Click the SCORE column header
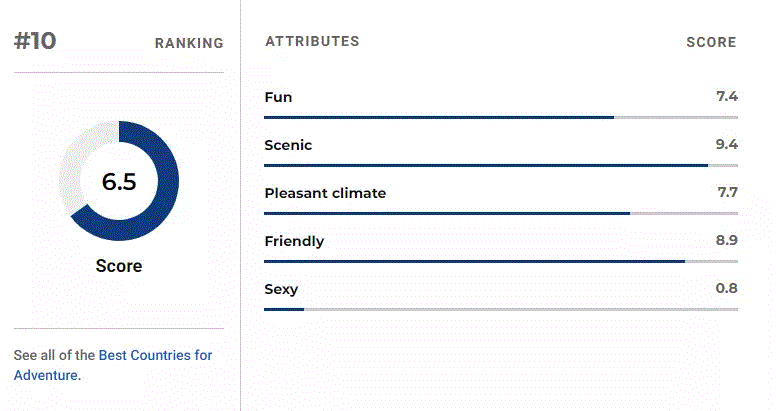Image resolution: width=776 pixels, height=411 pixels. [x=711, y=43]
